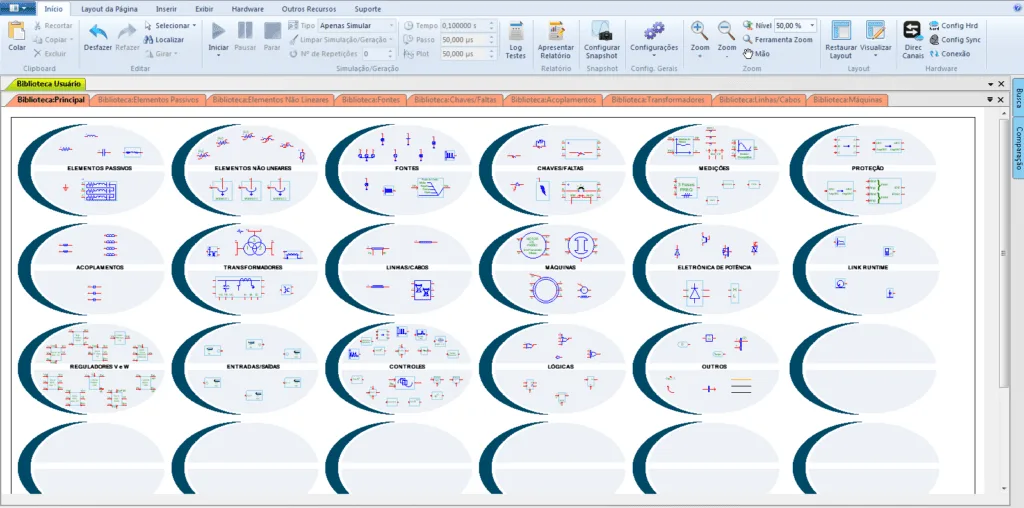Click Conexão hardware icon

click(x=933, y=54)
